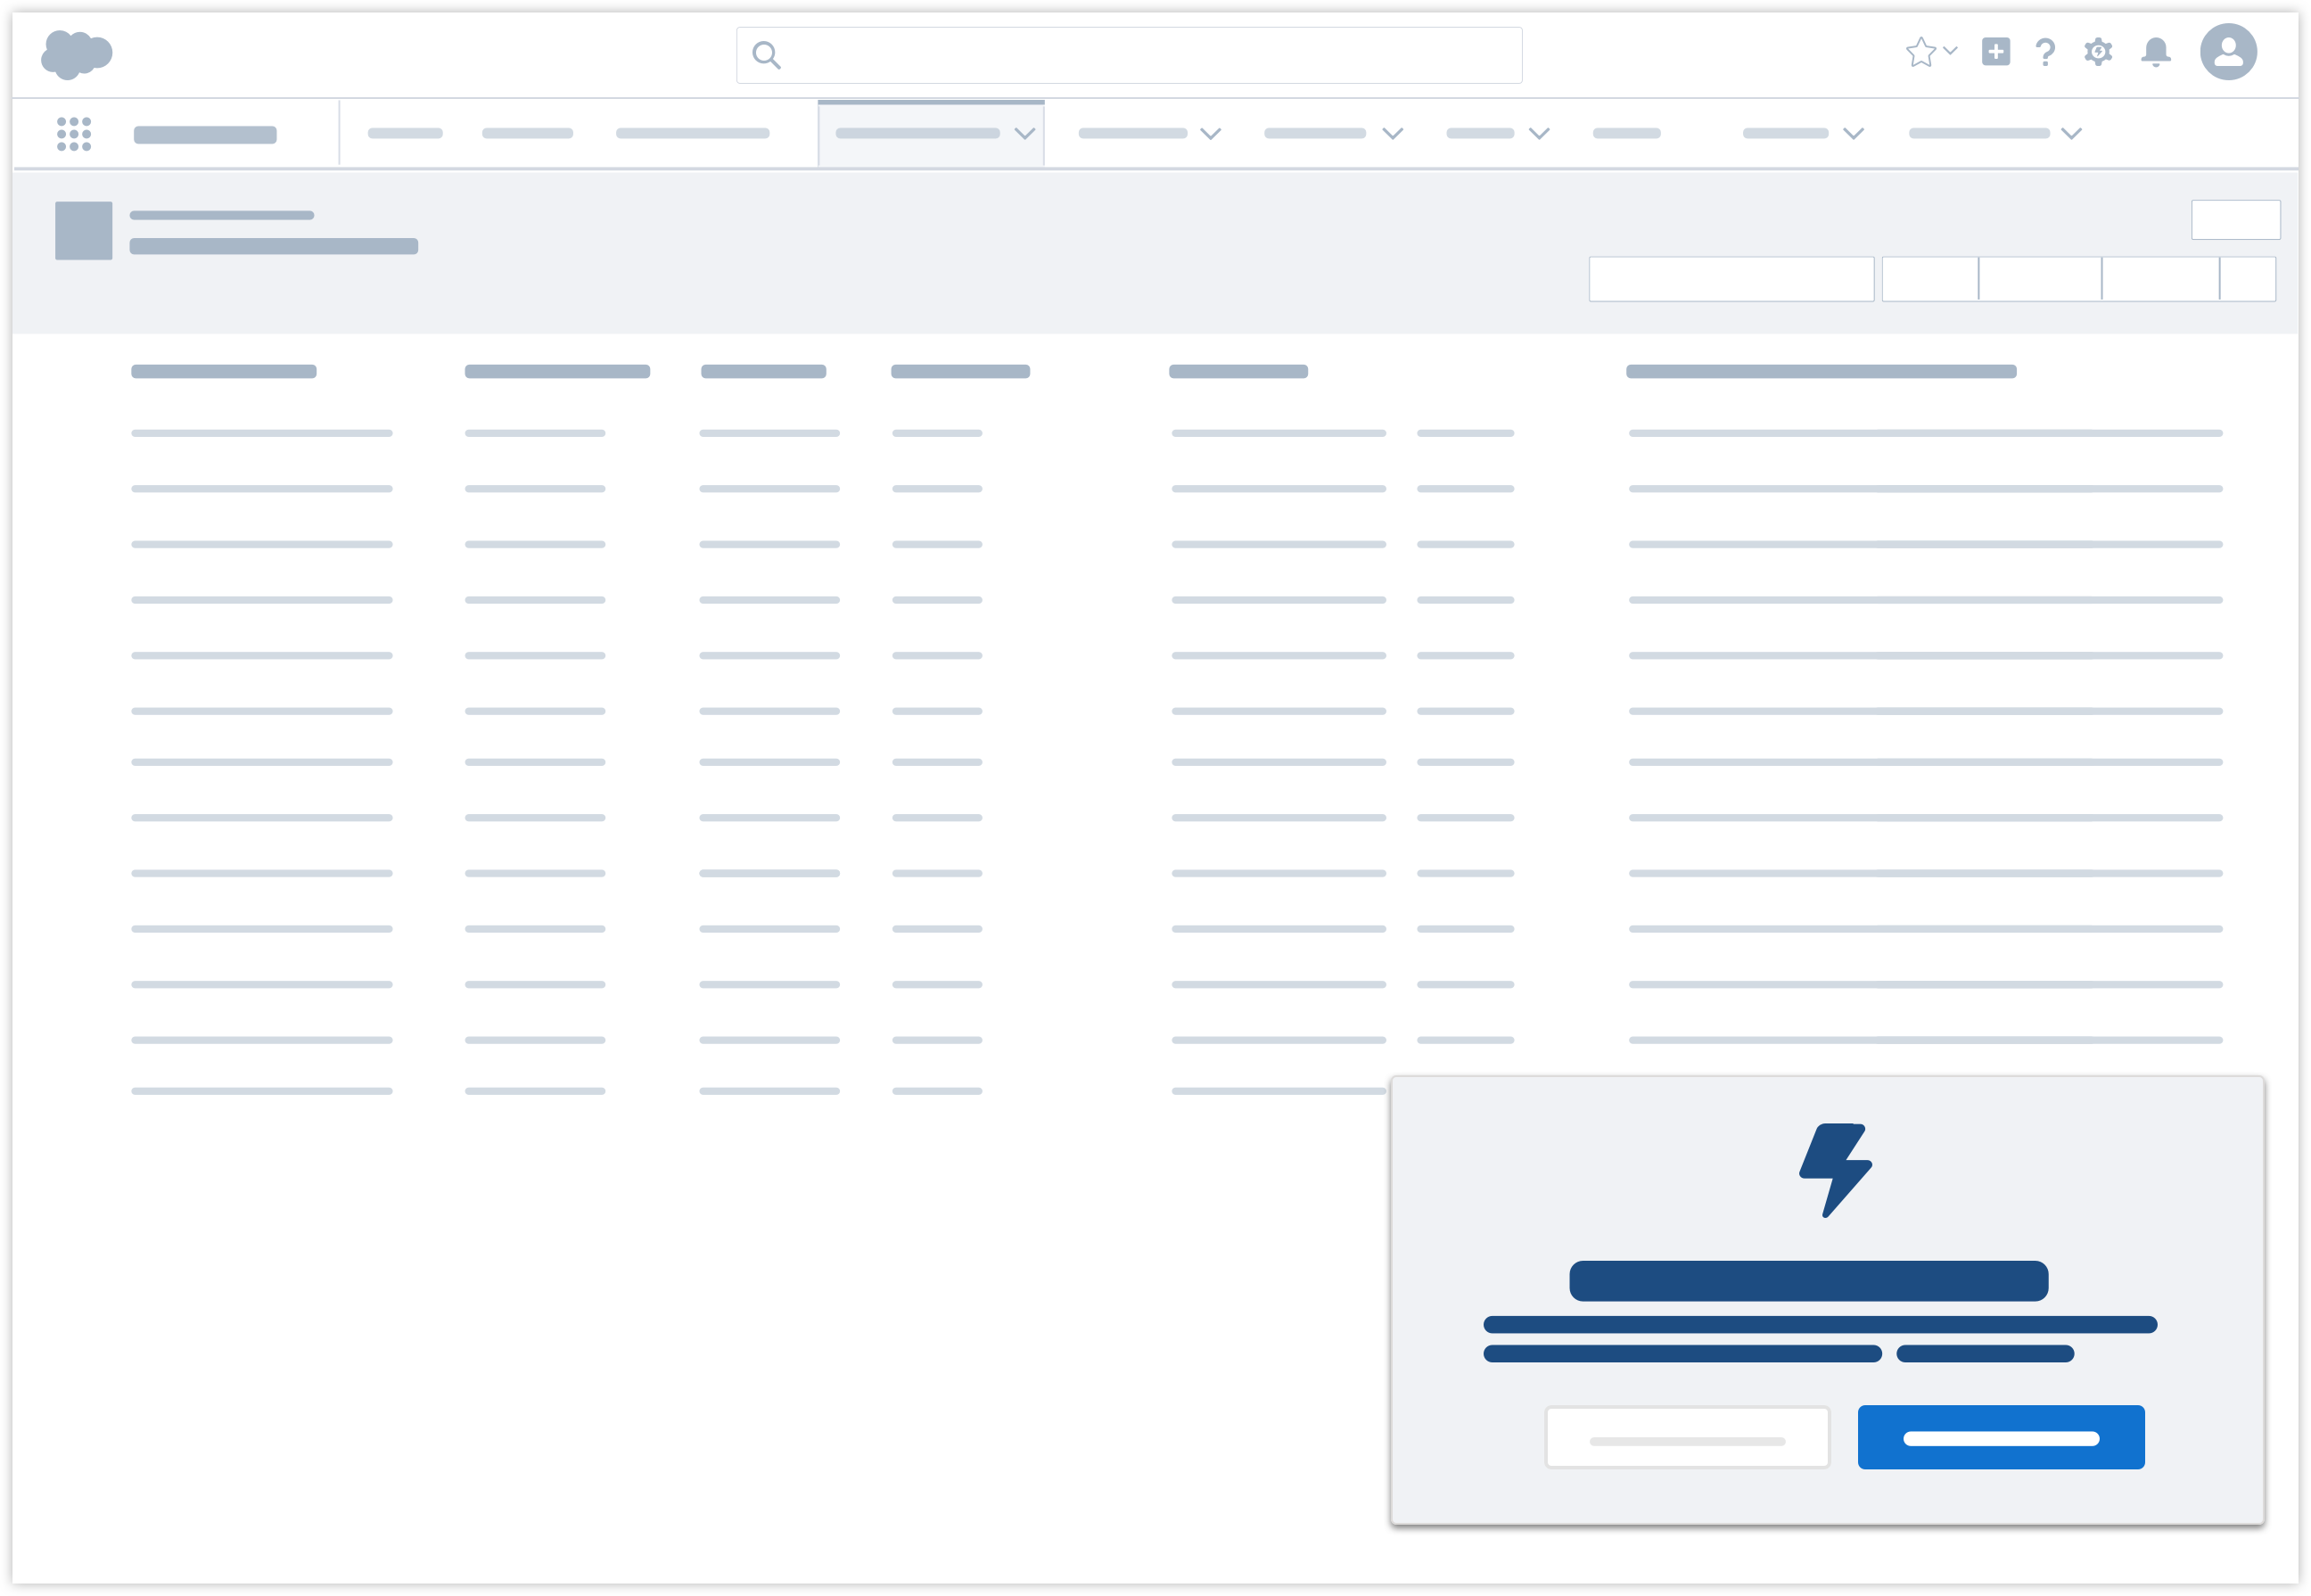Click the lightning bolt icon in popup
Viewport: 2311px width, 1596px height.
coord(1835,1170)
